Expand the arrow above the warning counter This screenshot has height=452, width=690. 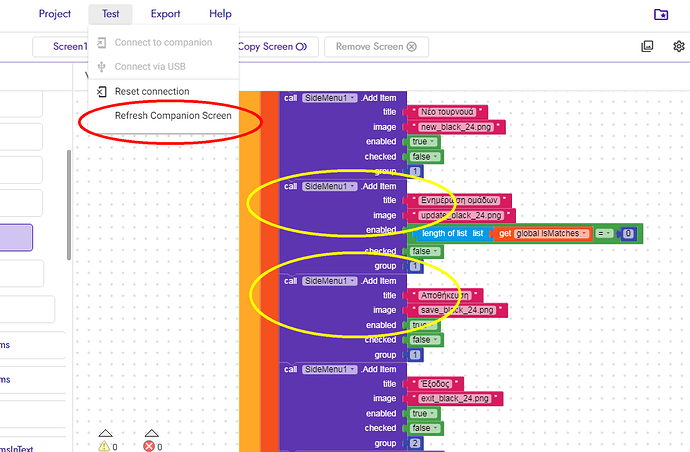coord(106,433)
